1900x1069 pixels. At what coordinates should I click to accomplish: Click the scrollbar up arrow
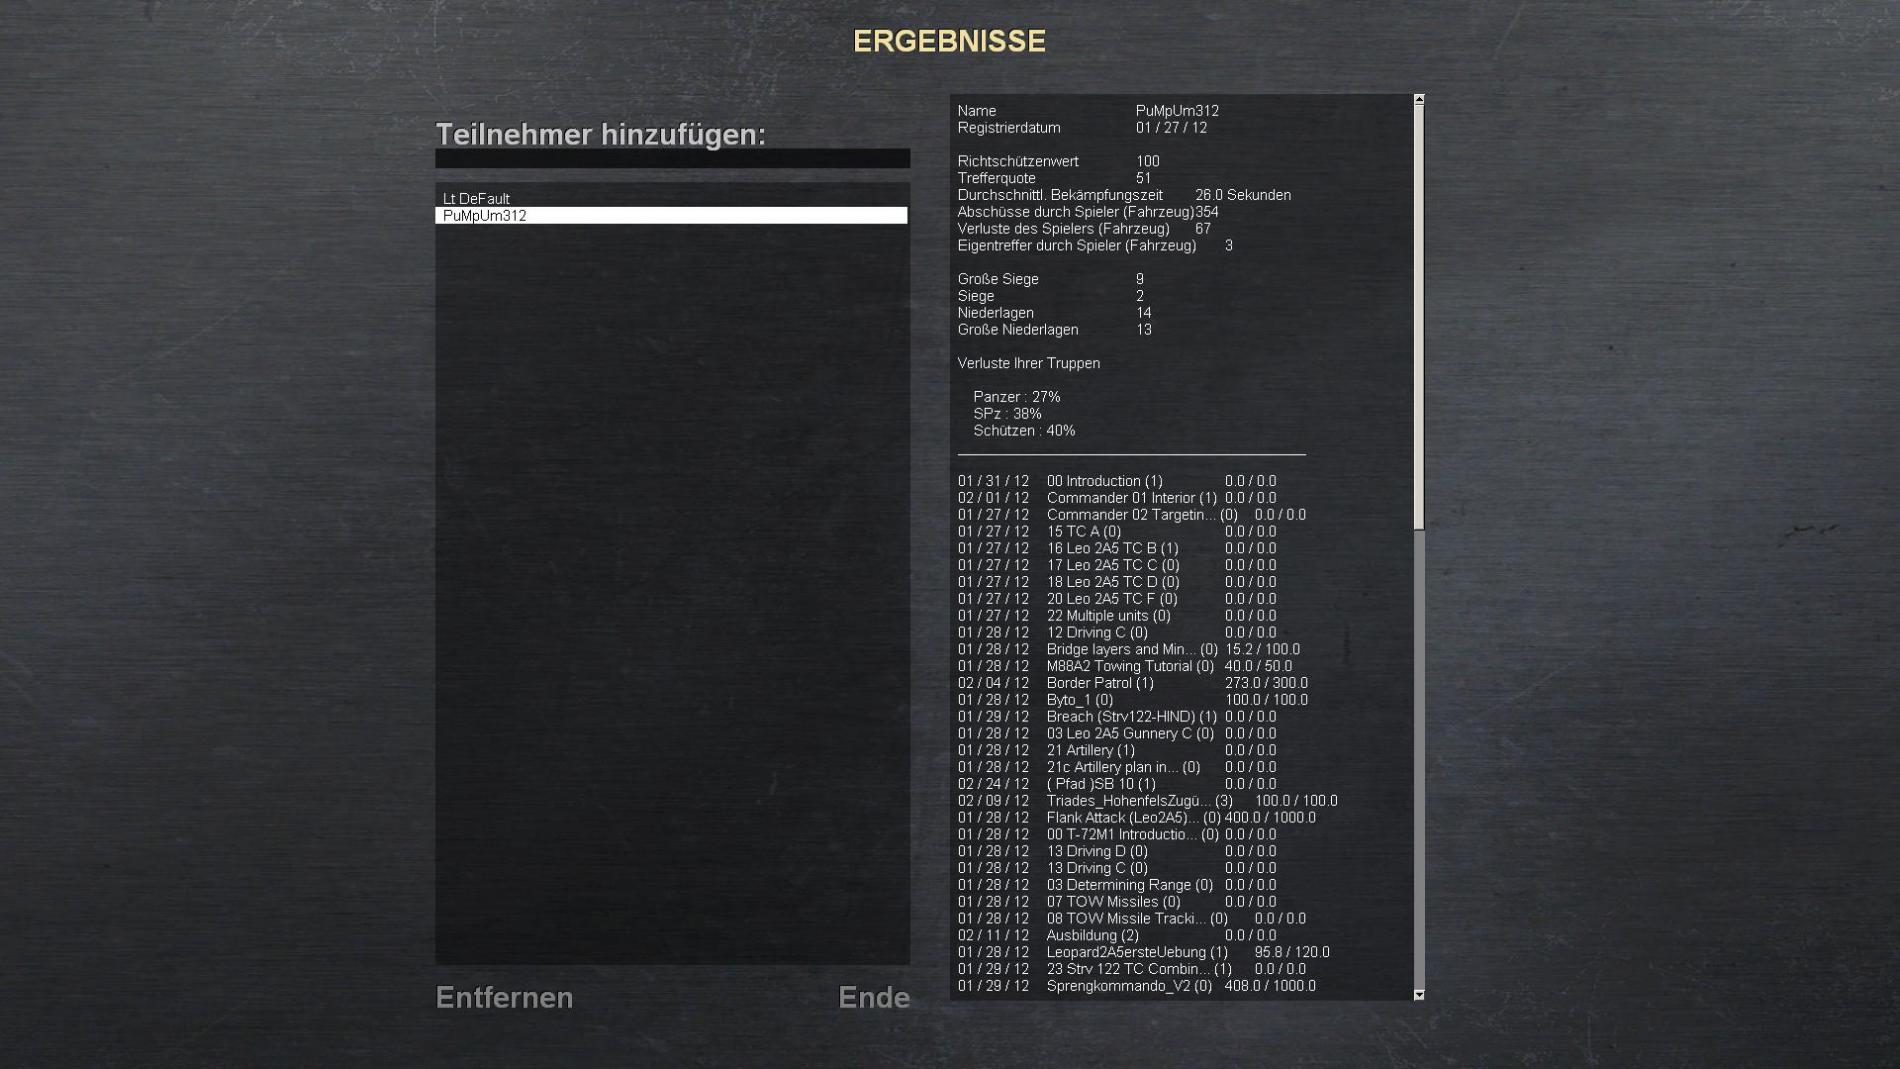tap(1418, 100)
